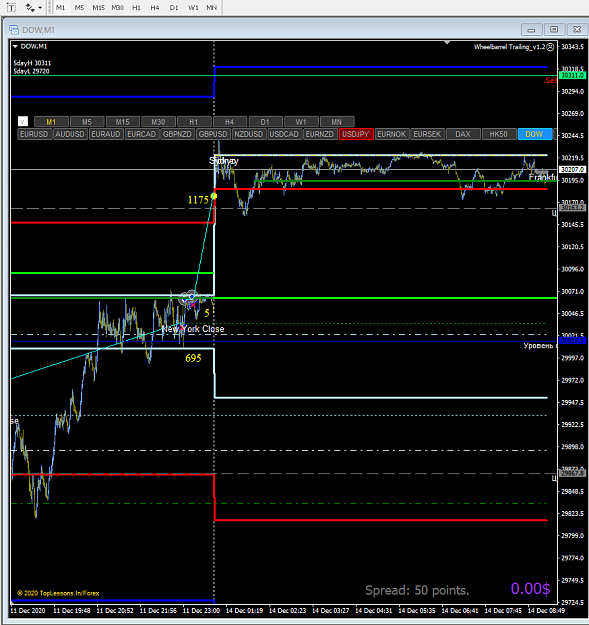
Task: Switch chart symbol to AUDUSD
Action: tap(70, 134)
